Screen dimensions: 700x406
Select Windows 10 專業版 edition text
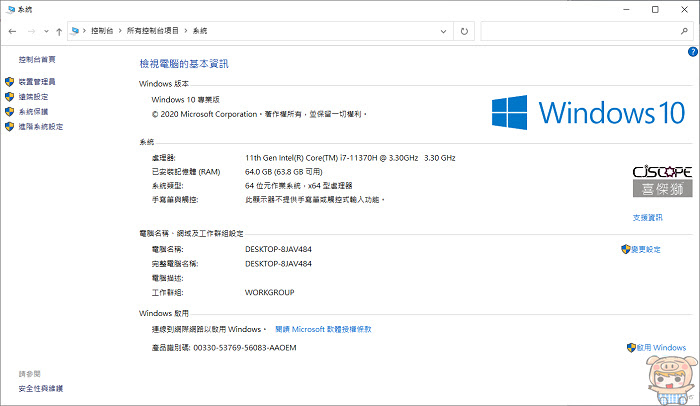pos(186,100)
